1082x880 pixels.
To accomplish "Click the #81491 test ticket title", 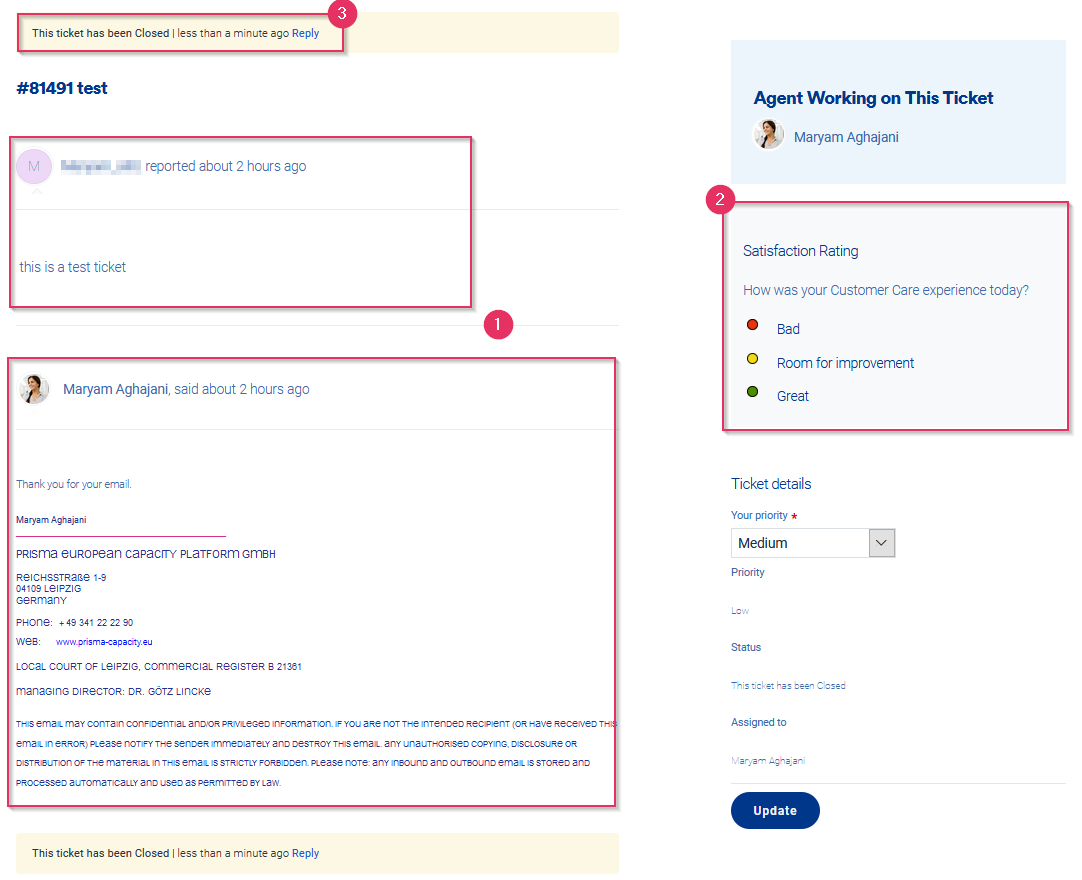I will pyautogui.click(x=62, y=88).
